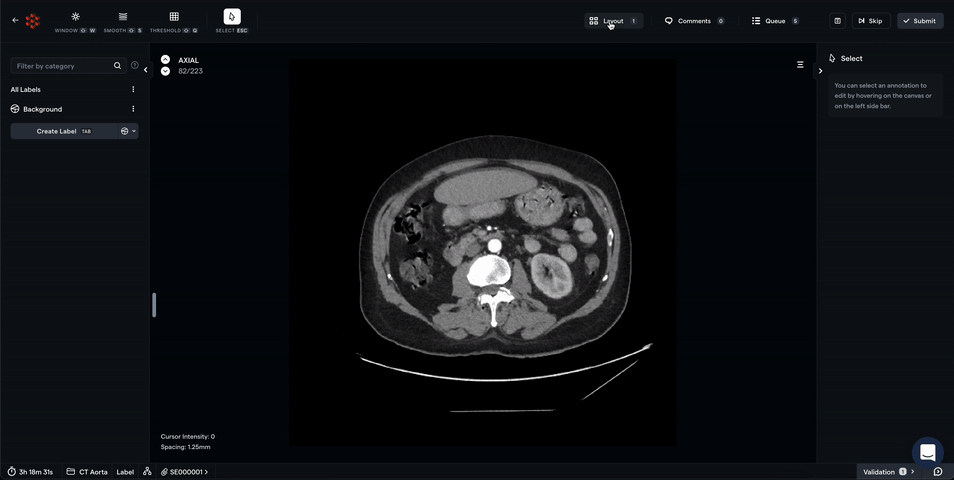Open the Layout menu
Viewport: 954px width, 480px height.
coord(613,21)
